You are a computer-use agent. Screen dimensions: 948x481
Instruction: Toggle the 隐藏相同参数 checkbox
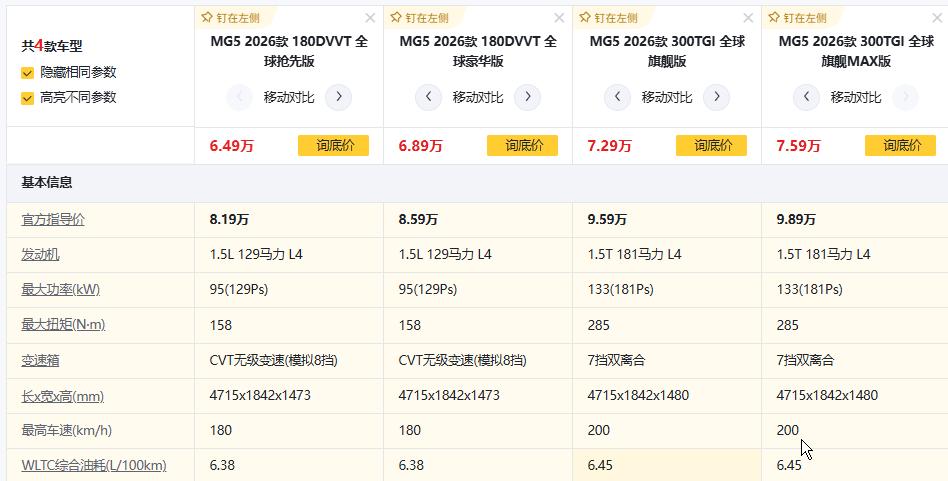(x=27, y=73)
